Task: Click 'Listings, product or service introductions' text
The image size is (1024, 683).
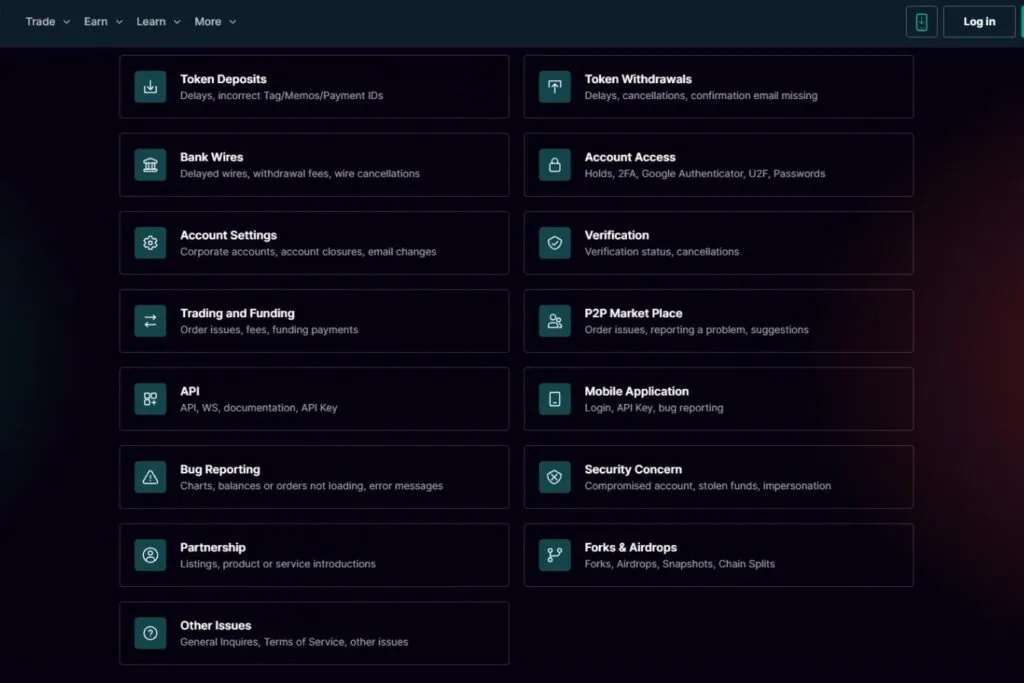Action: point(278,564)
